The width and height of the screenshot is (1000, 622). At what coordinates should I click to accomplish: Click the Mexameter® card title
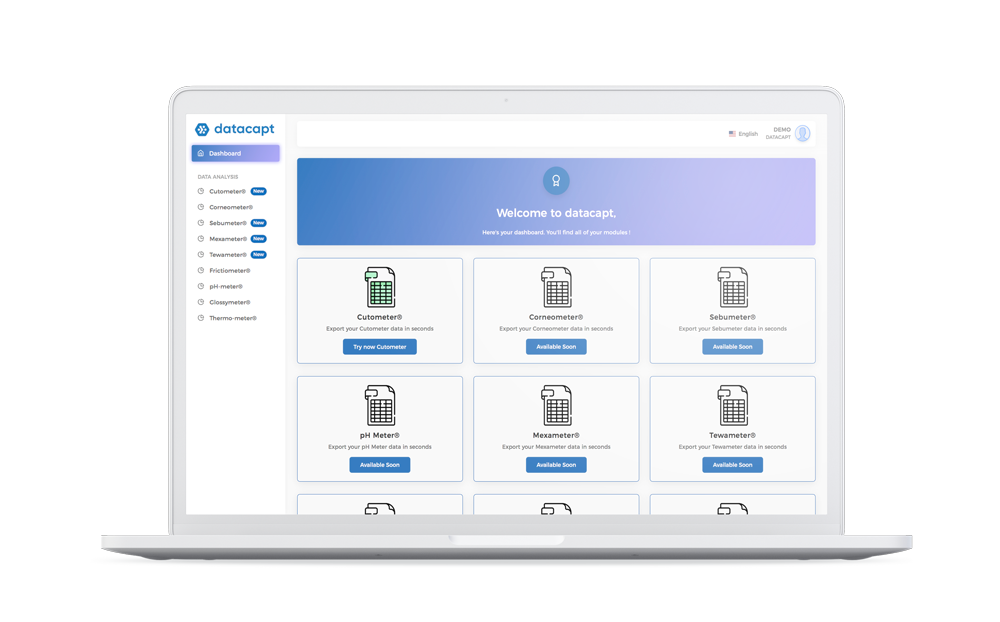click(556, 435)
